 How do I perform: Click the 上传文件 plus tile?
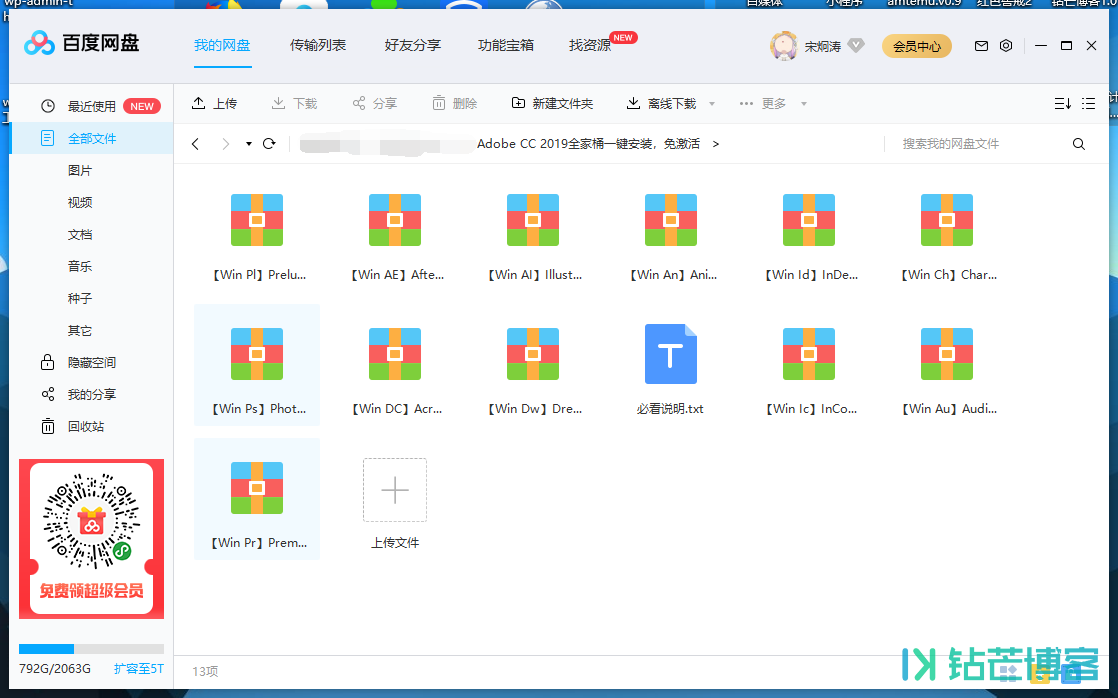click(395, 490)
